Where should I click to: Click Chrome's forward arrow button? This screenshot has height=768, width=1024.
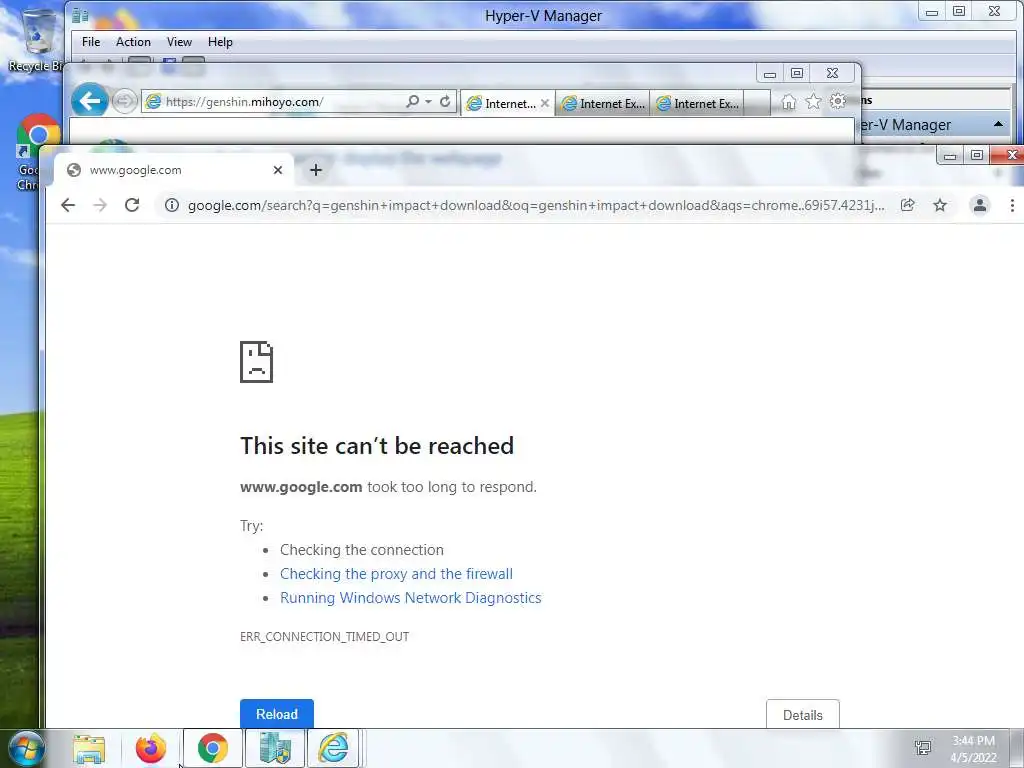[x=100, y=205]
